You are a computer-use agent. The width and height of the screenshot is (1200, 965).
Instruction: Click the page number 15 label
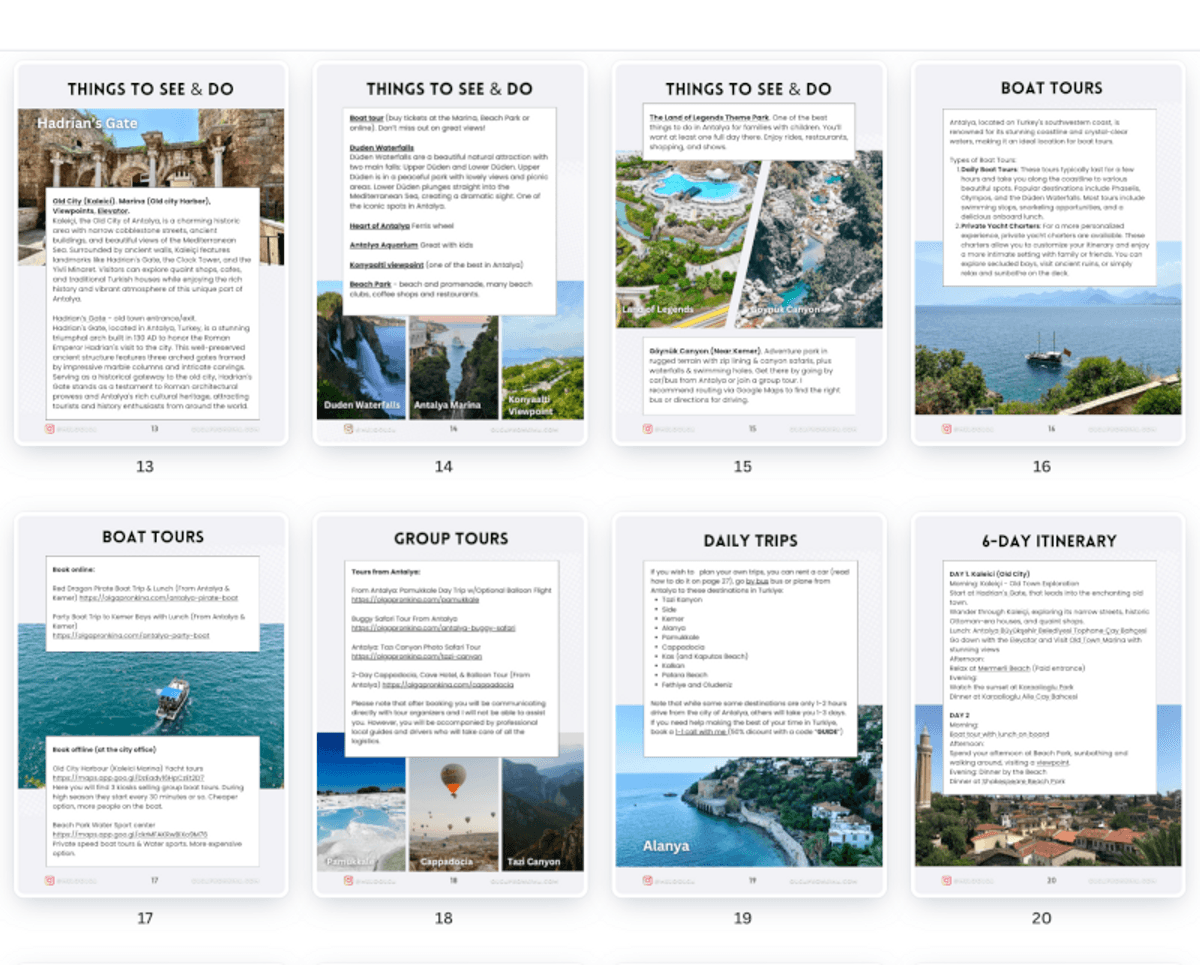pos(742,466)
